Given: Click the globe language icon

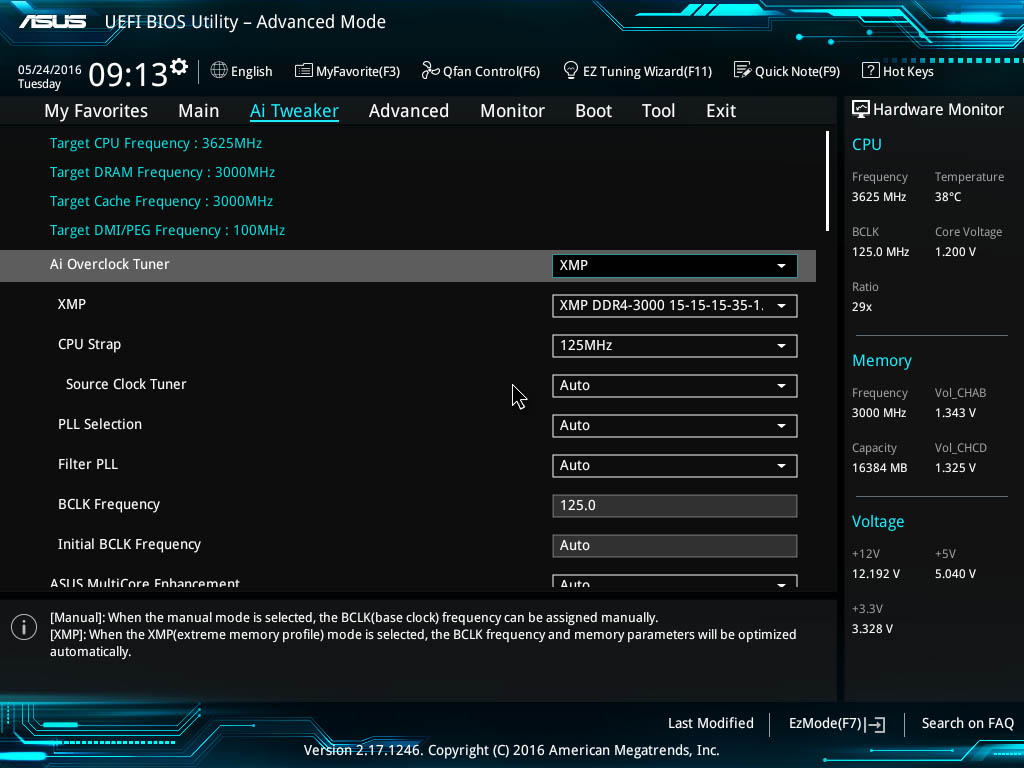Looking at the screenshot, I should (219, 70).
